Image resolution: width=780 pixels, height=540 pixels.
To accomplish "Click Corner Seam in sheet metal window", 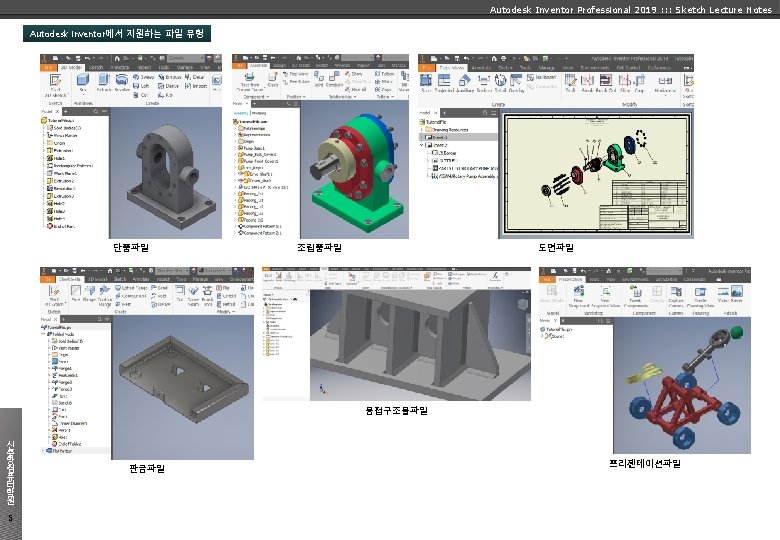I will click(x=193, y=295).
